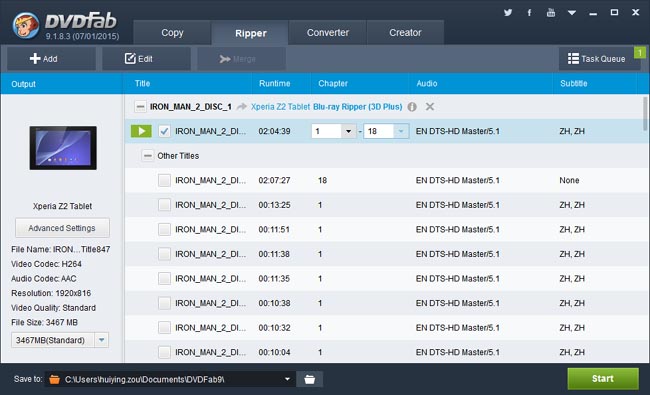Click the orange folder icon beside save path
The image size is (650, 395).
tap(54, 379)
